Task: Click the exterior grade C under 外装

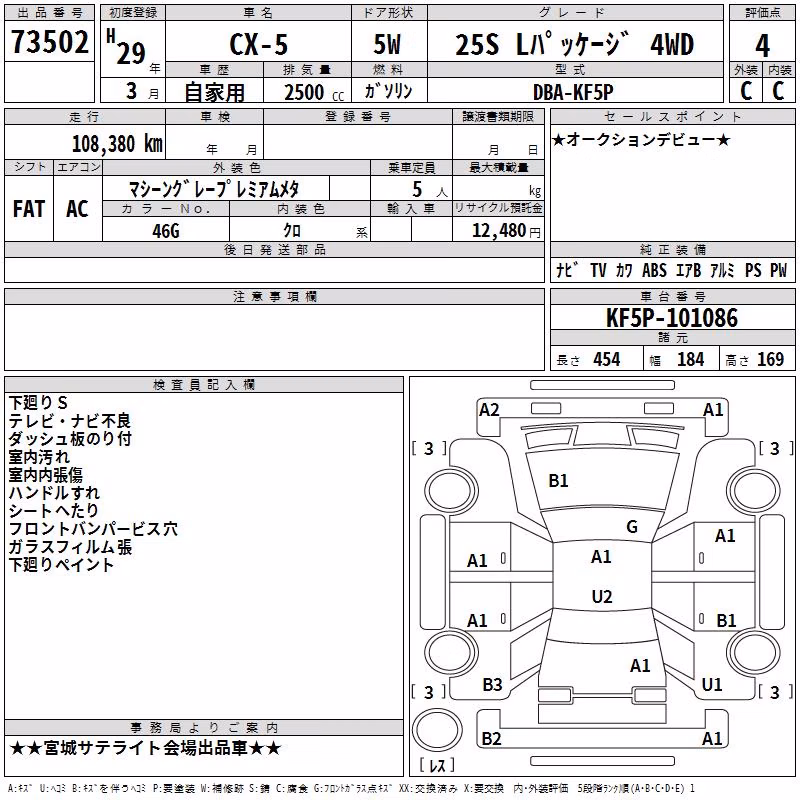Action: [746, 91]
